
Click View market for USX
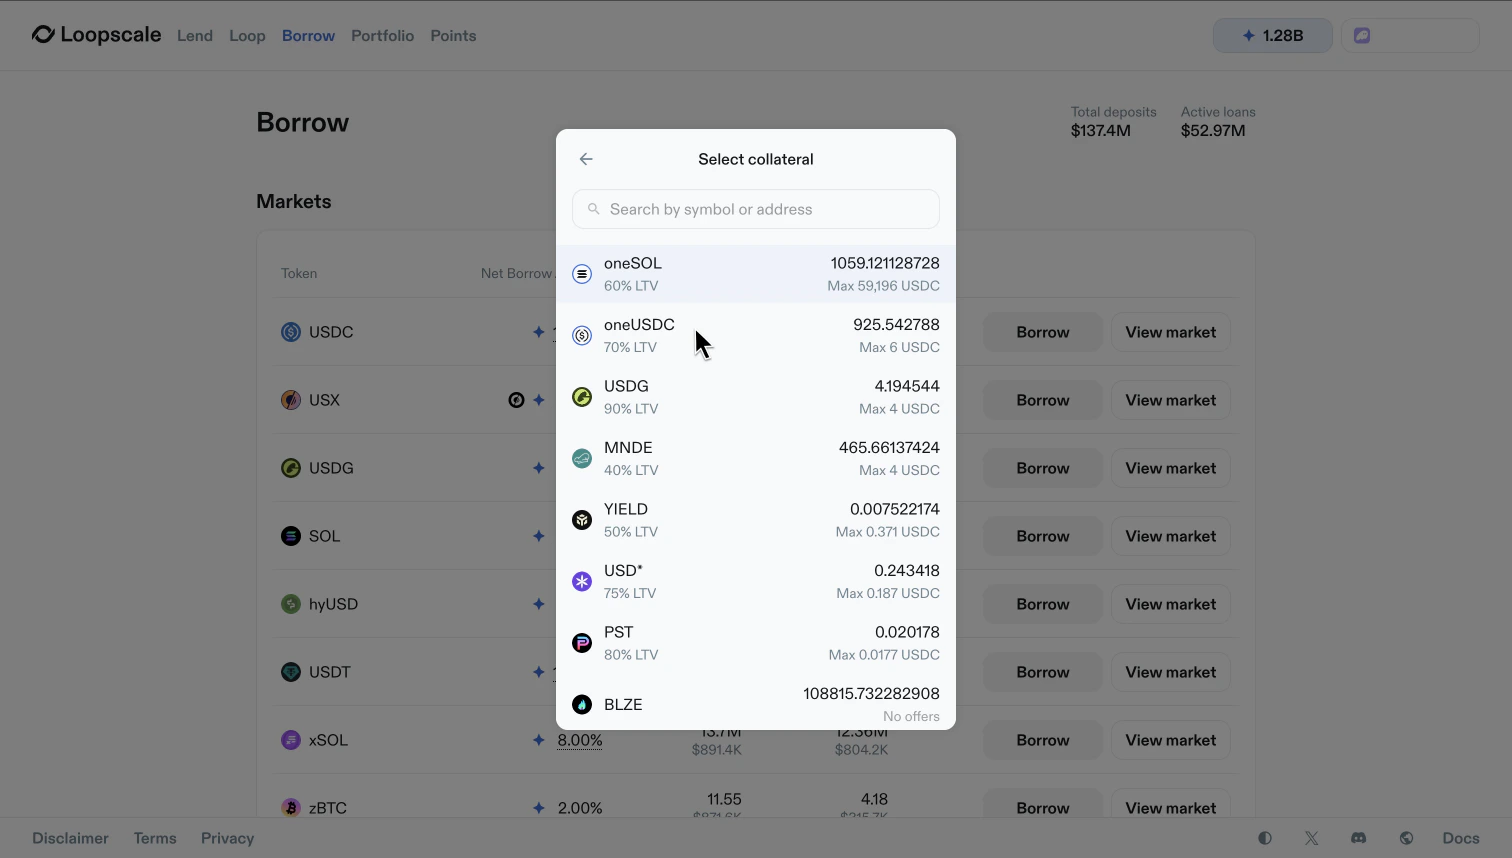click(x=1171, y=400)
